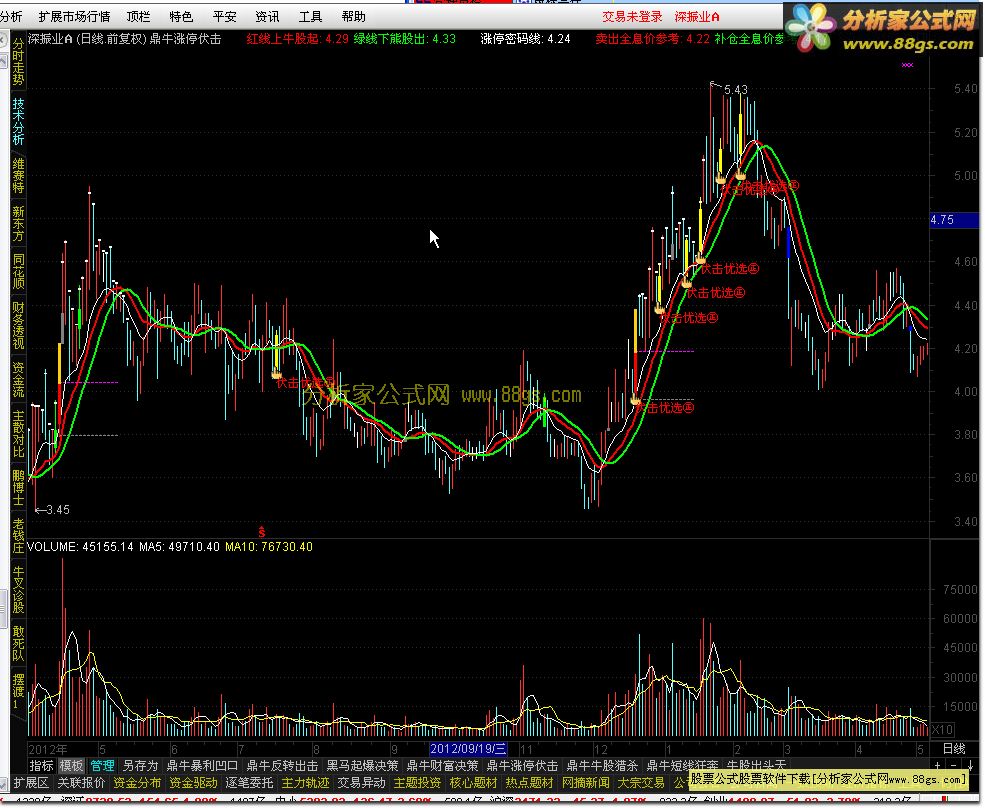Screen dimensions: 985x808
Task: Select the 技术分析 sidebar tab
Action: (x=18, y=121)
